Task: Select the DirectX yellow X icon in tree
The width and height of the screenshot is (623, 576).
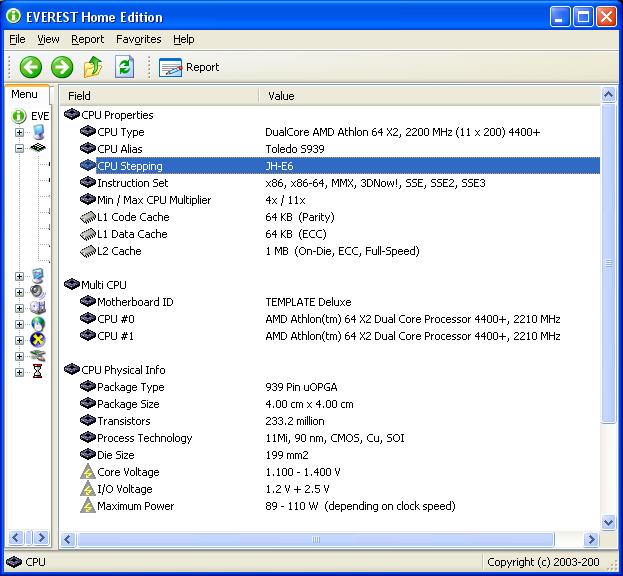Action: [x=38, y=340]
